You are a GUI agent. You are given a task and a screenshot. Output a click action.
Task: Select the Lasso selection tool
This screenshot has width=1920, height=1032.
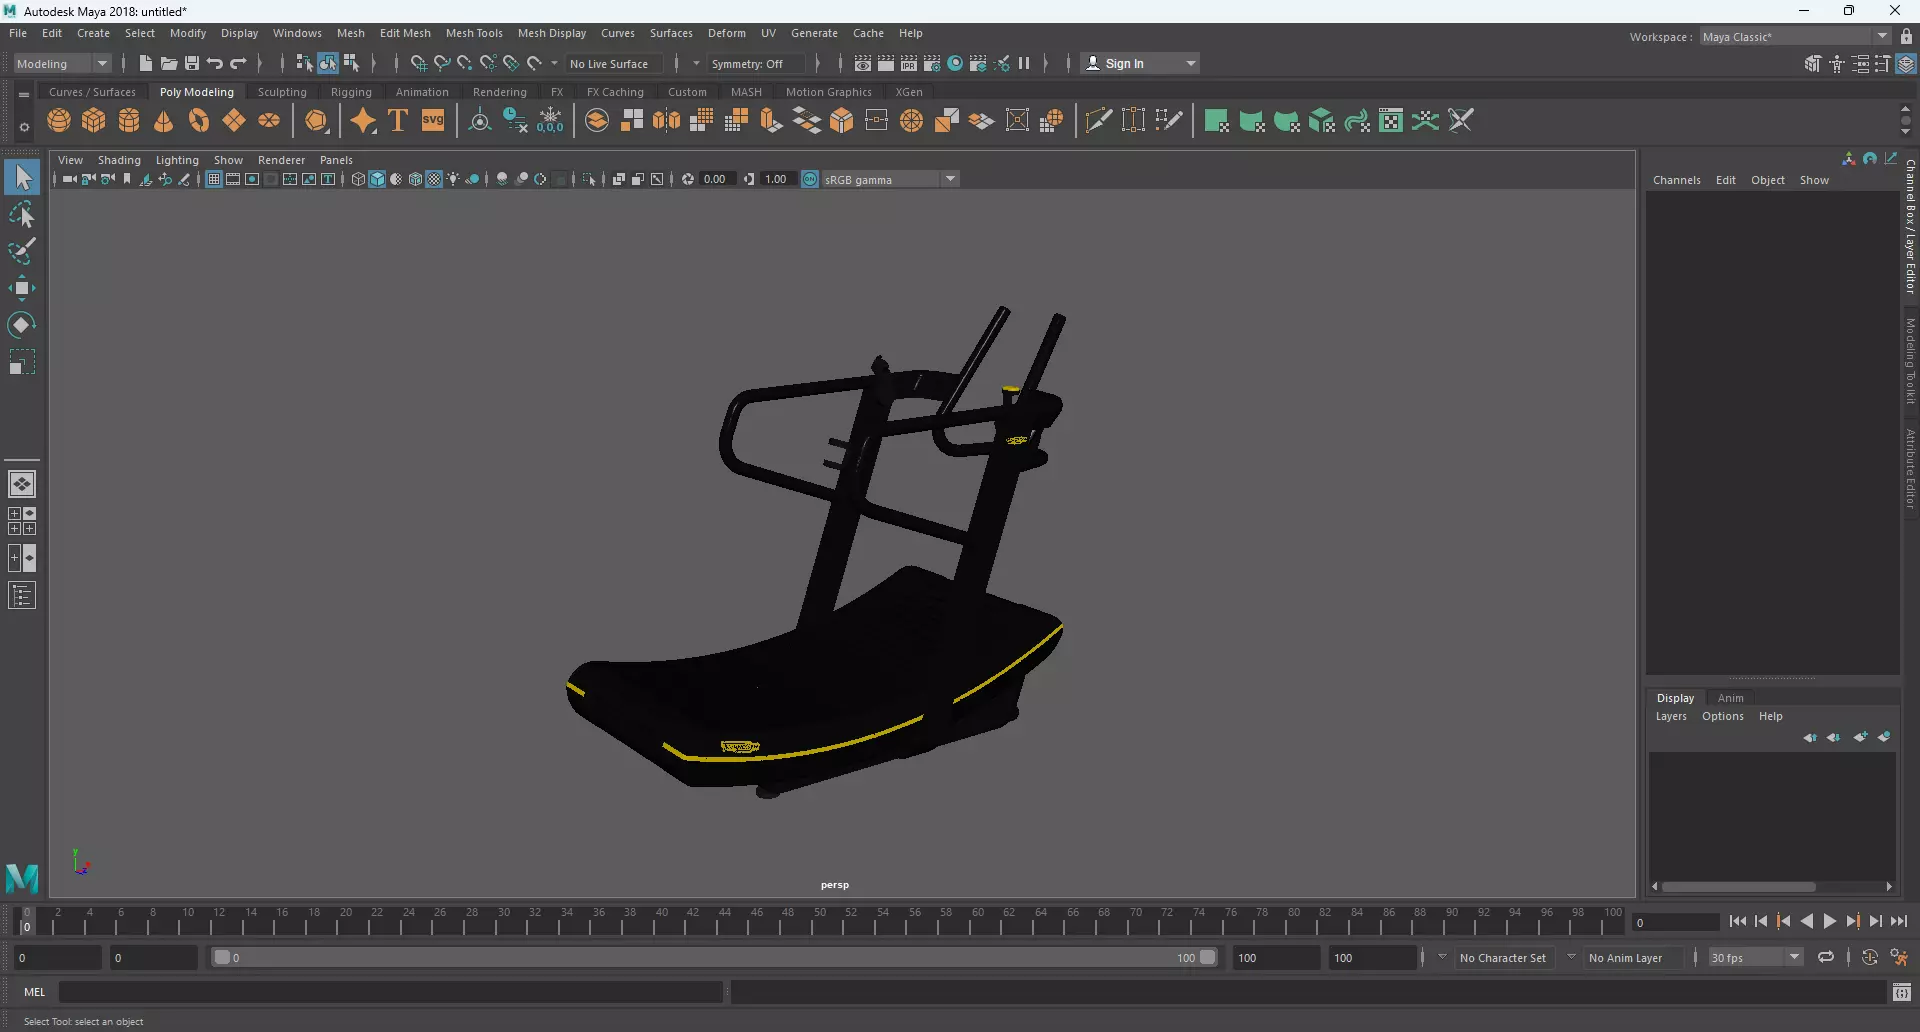click(x=22, y=214)
